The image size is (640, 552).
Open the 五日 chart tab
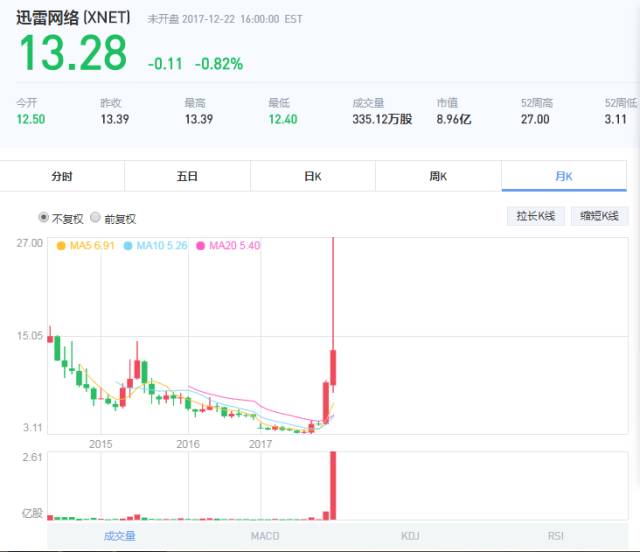[x=187, y=176]
